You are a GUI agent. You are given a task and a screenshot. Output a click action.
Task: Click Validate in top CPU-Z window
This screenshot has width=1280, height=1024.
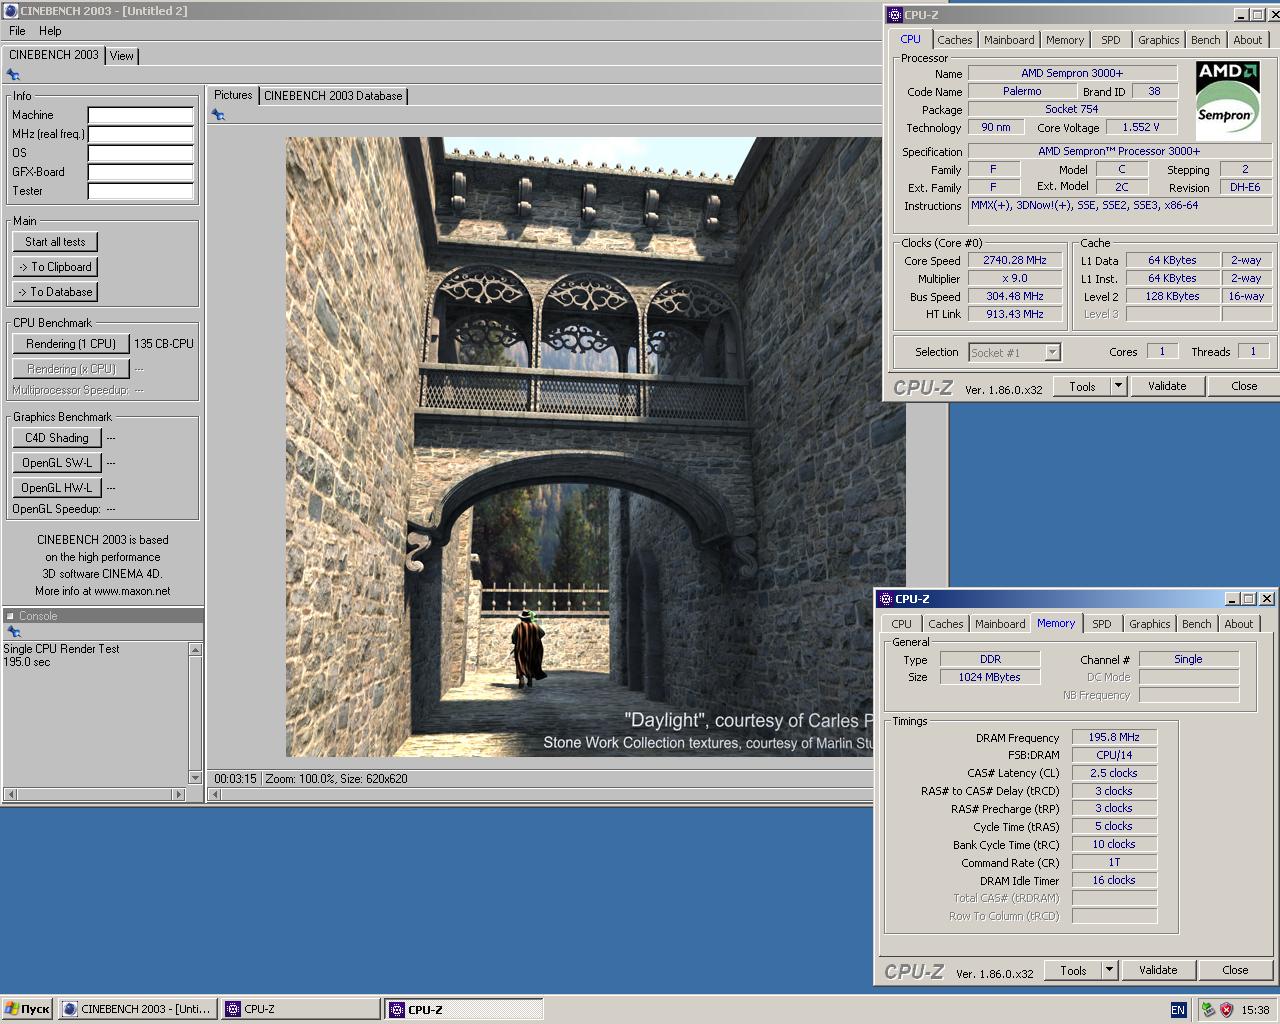(x=1167, y=386)
